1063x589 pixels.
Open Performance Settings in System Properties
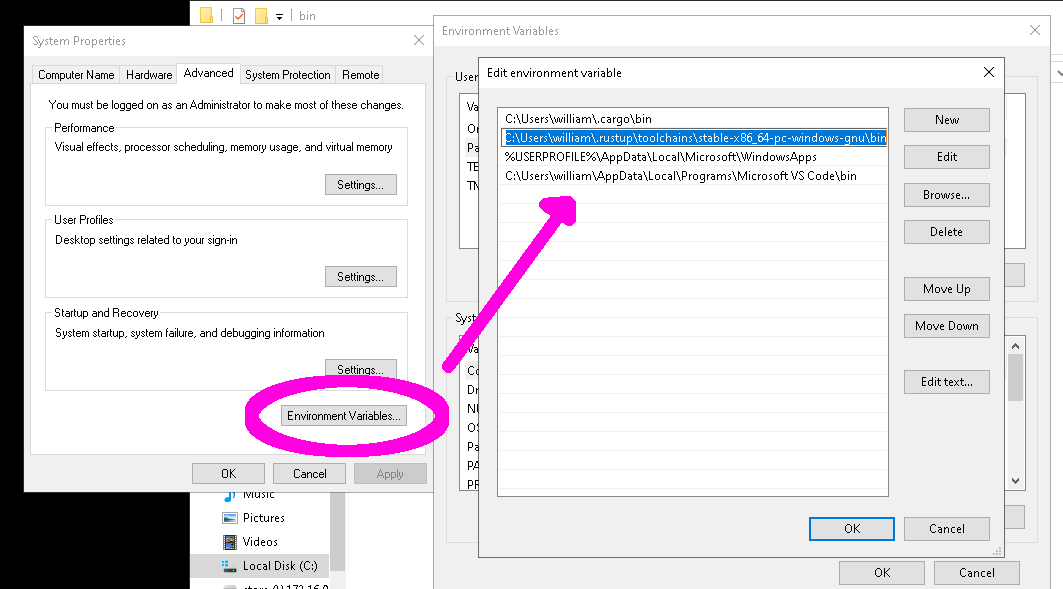[360, 185]
